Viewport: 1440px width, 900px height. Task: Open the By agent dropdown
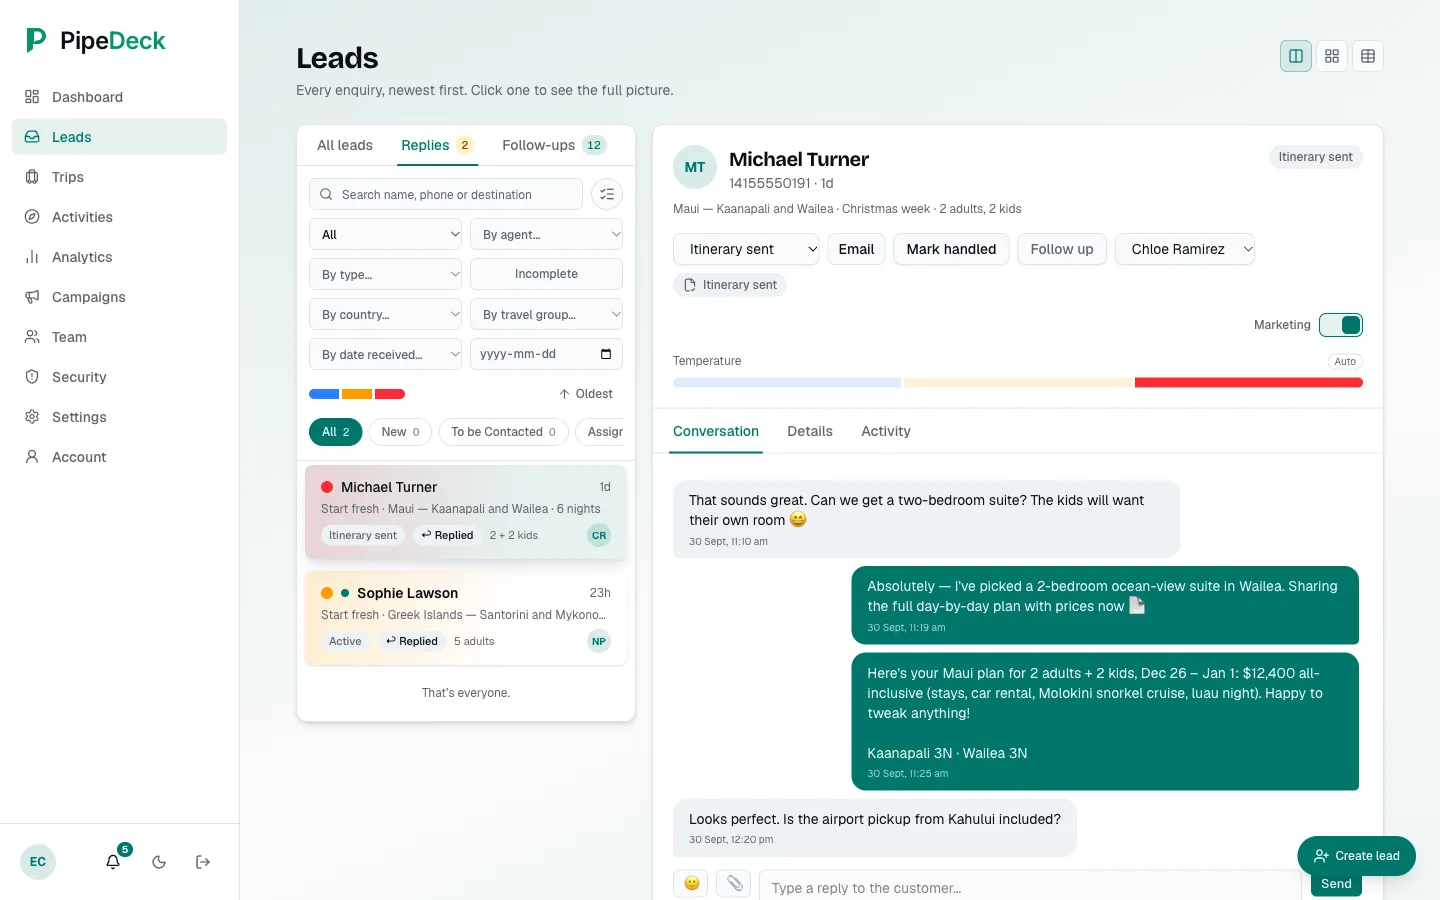[x=546, y=234]
